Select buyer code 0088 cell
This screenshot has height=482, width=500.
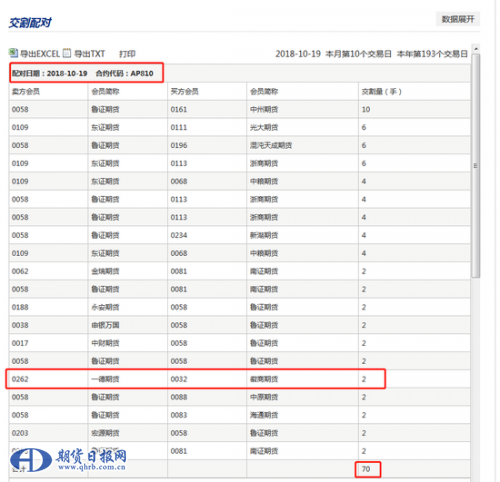coord(207,397)
